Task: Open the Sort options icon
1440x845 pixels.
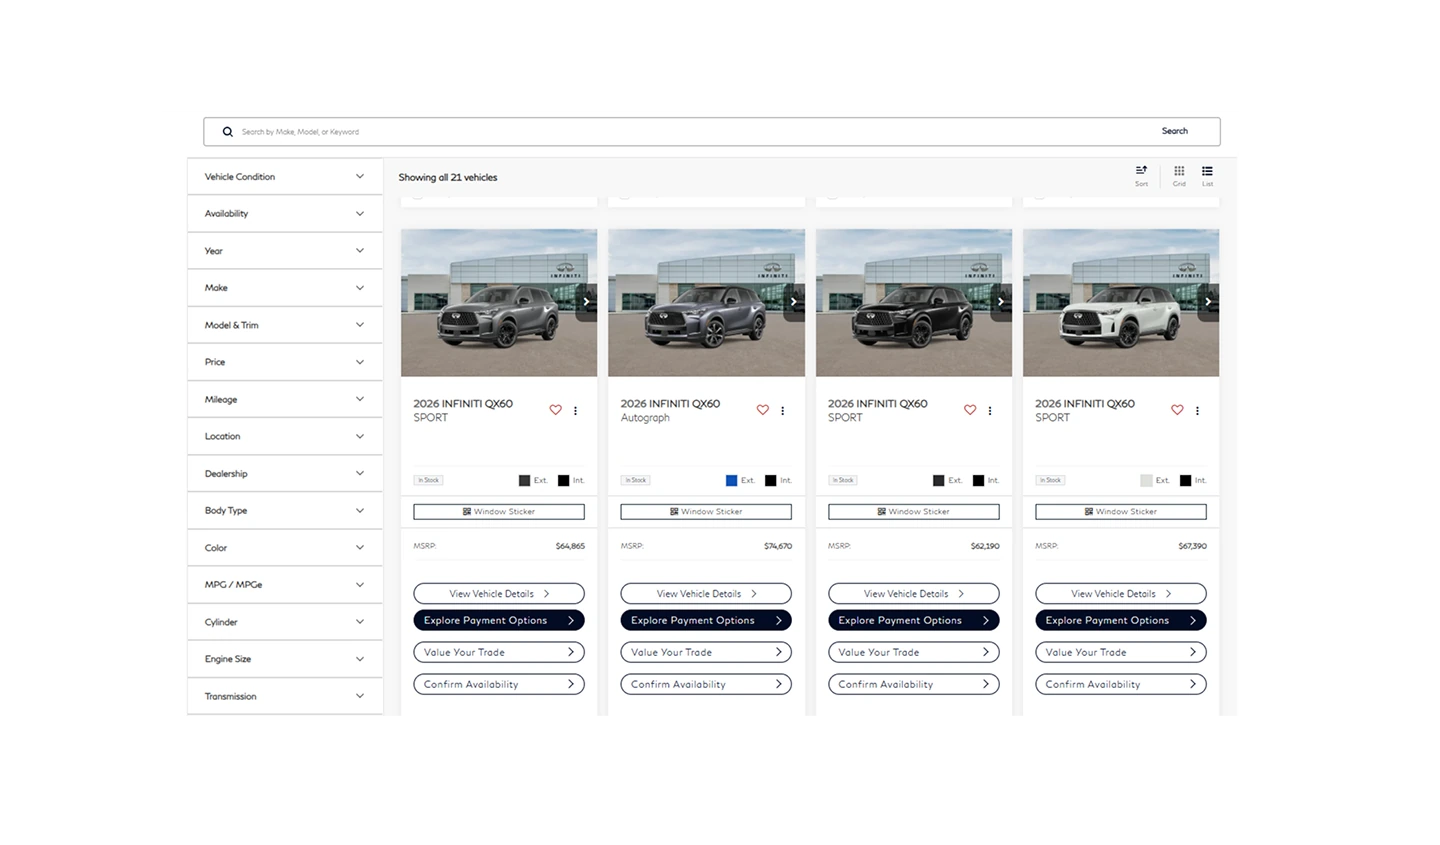Action: click(x=1141, y=175)
